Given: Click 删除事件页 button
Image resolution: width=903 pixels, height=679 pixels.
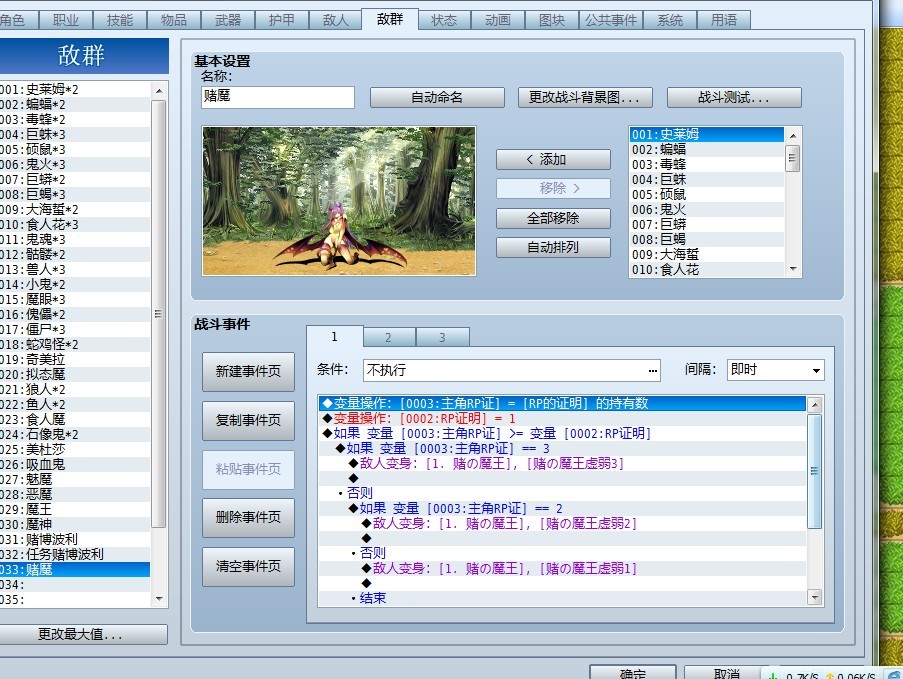Looking at the screenshot, I should point(248,518).
